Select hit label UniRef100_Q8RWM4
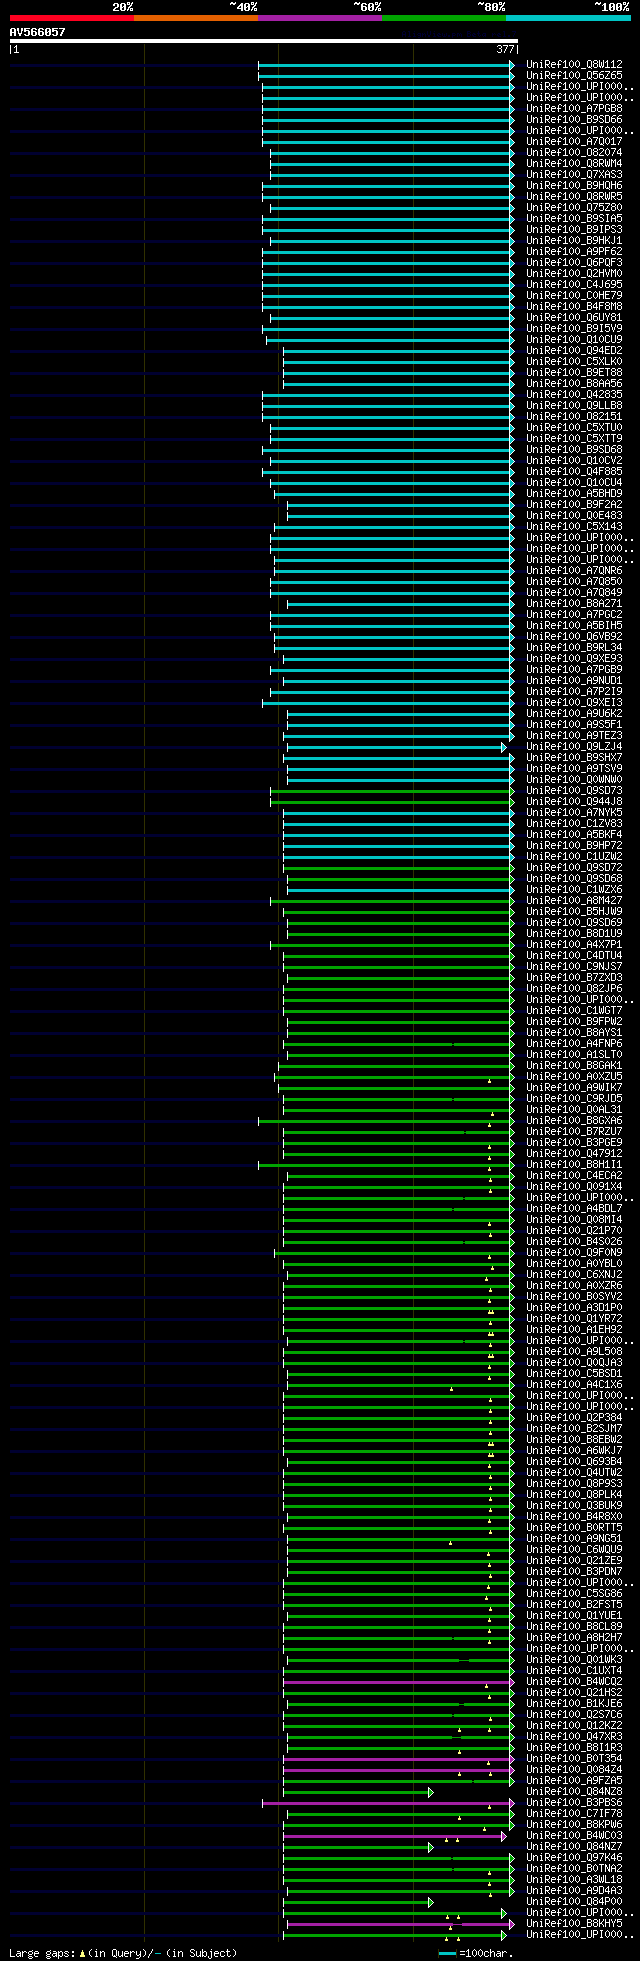640x1961 pixels. 574,164
